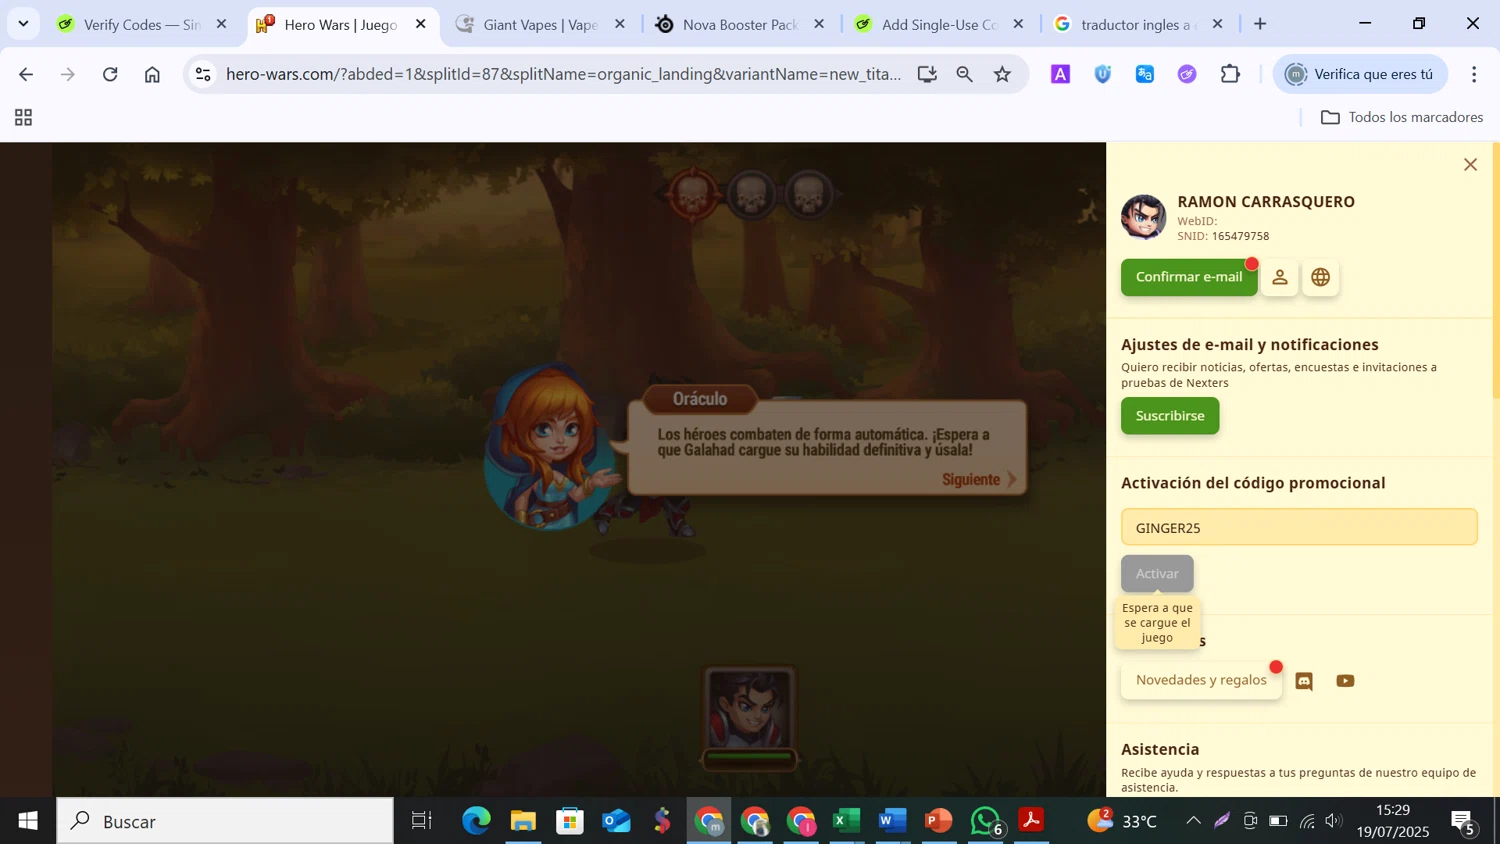This screenshot has height=844, width=1500.
Task: Open the profile person icon button
Action: 1279,277
